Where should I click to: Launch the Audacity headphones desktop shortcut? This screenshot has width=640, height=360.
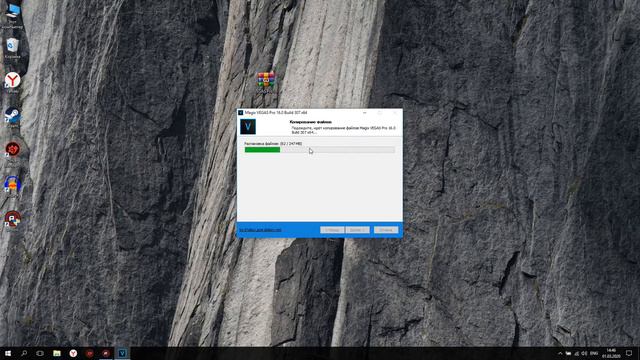pyautogui.click(x=13, y=184)
